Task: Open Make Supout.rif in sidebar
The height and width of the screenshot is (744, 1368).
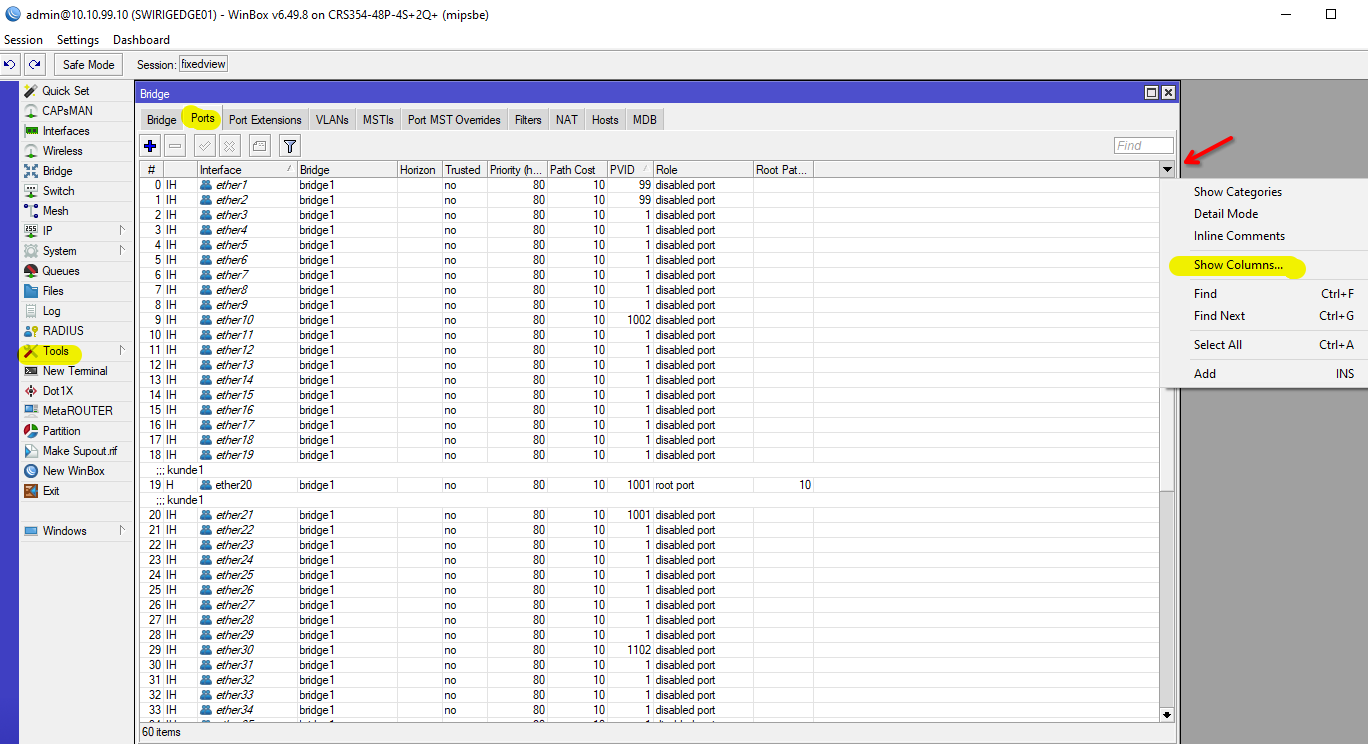Action: pos(79,451)
